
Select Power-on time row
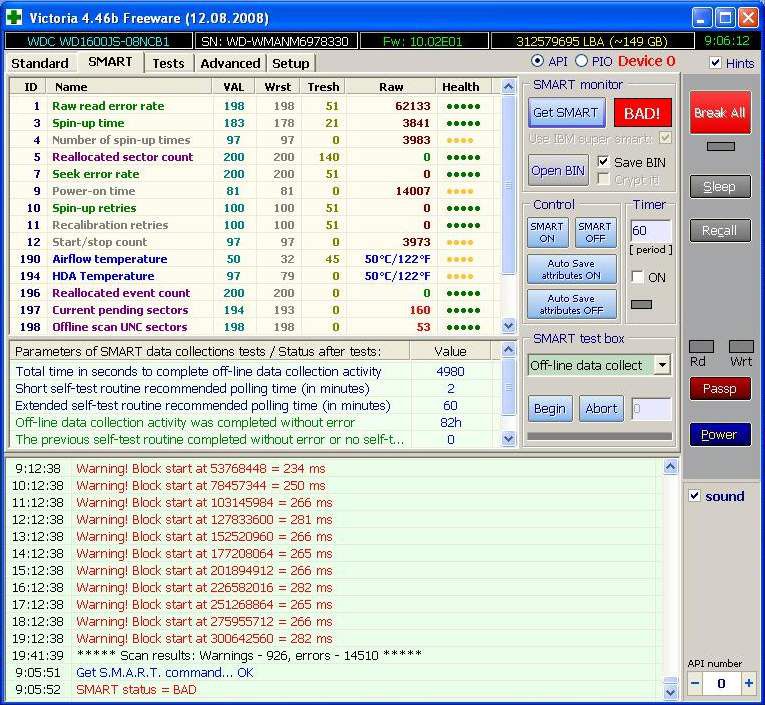pyautogui.click(x=254, y=191)
